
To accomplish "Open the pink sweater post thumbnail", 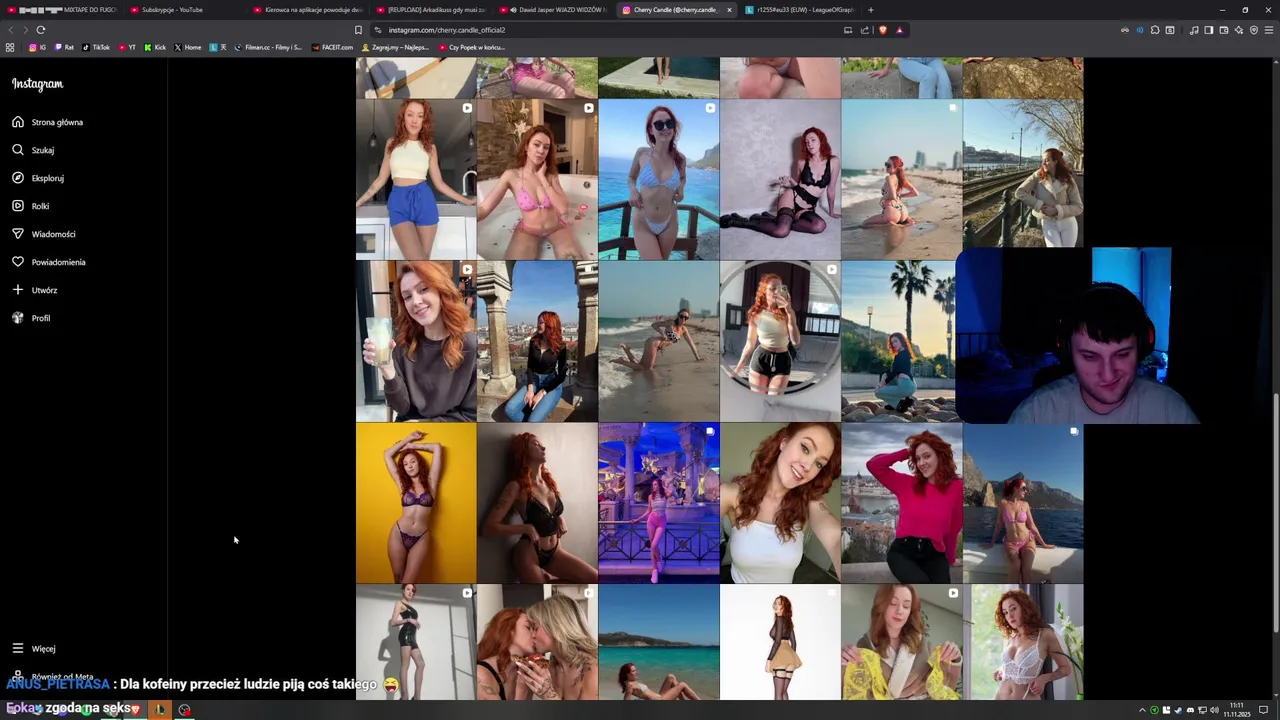I will (901, 502).
